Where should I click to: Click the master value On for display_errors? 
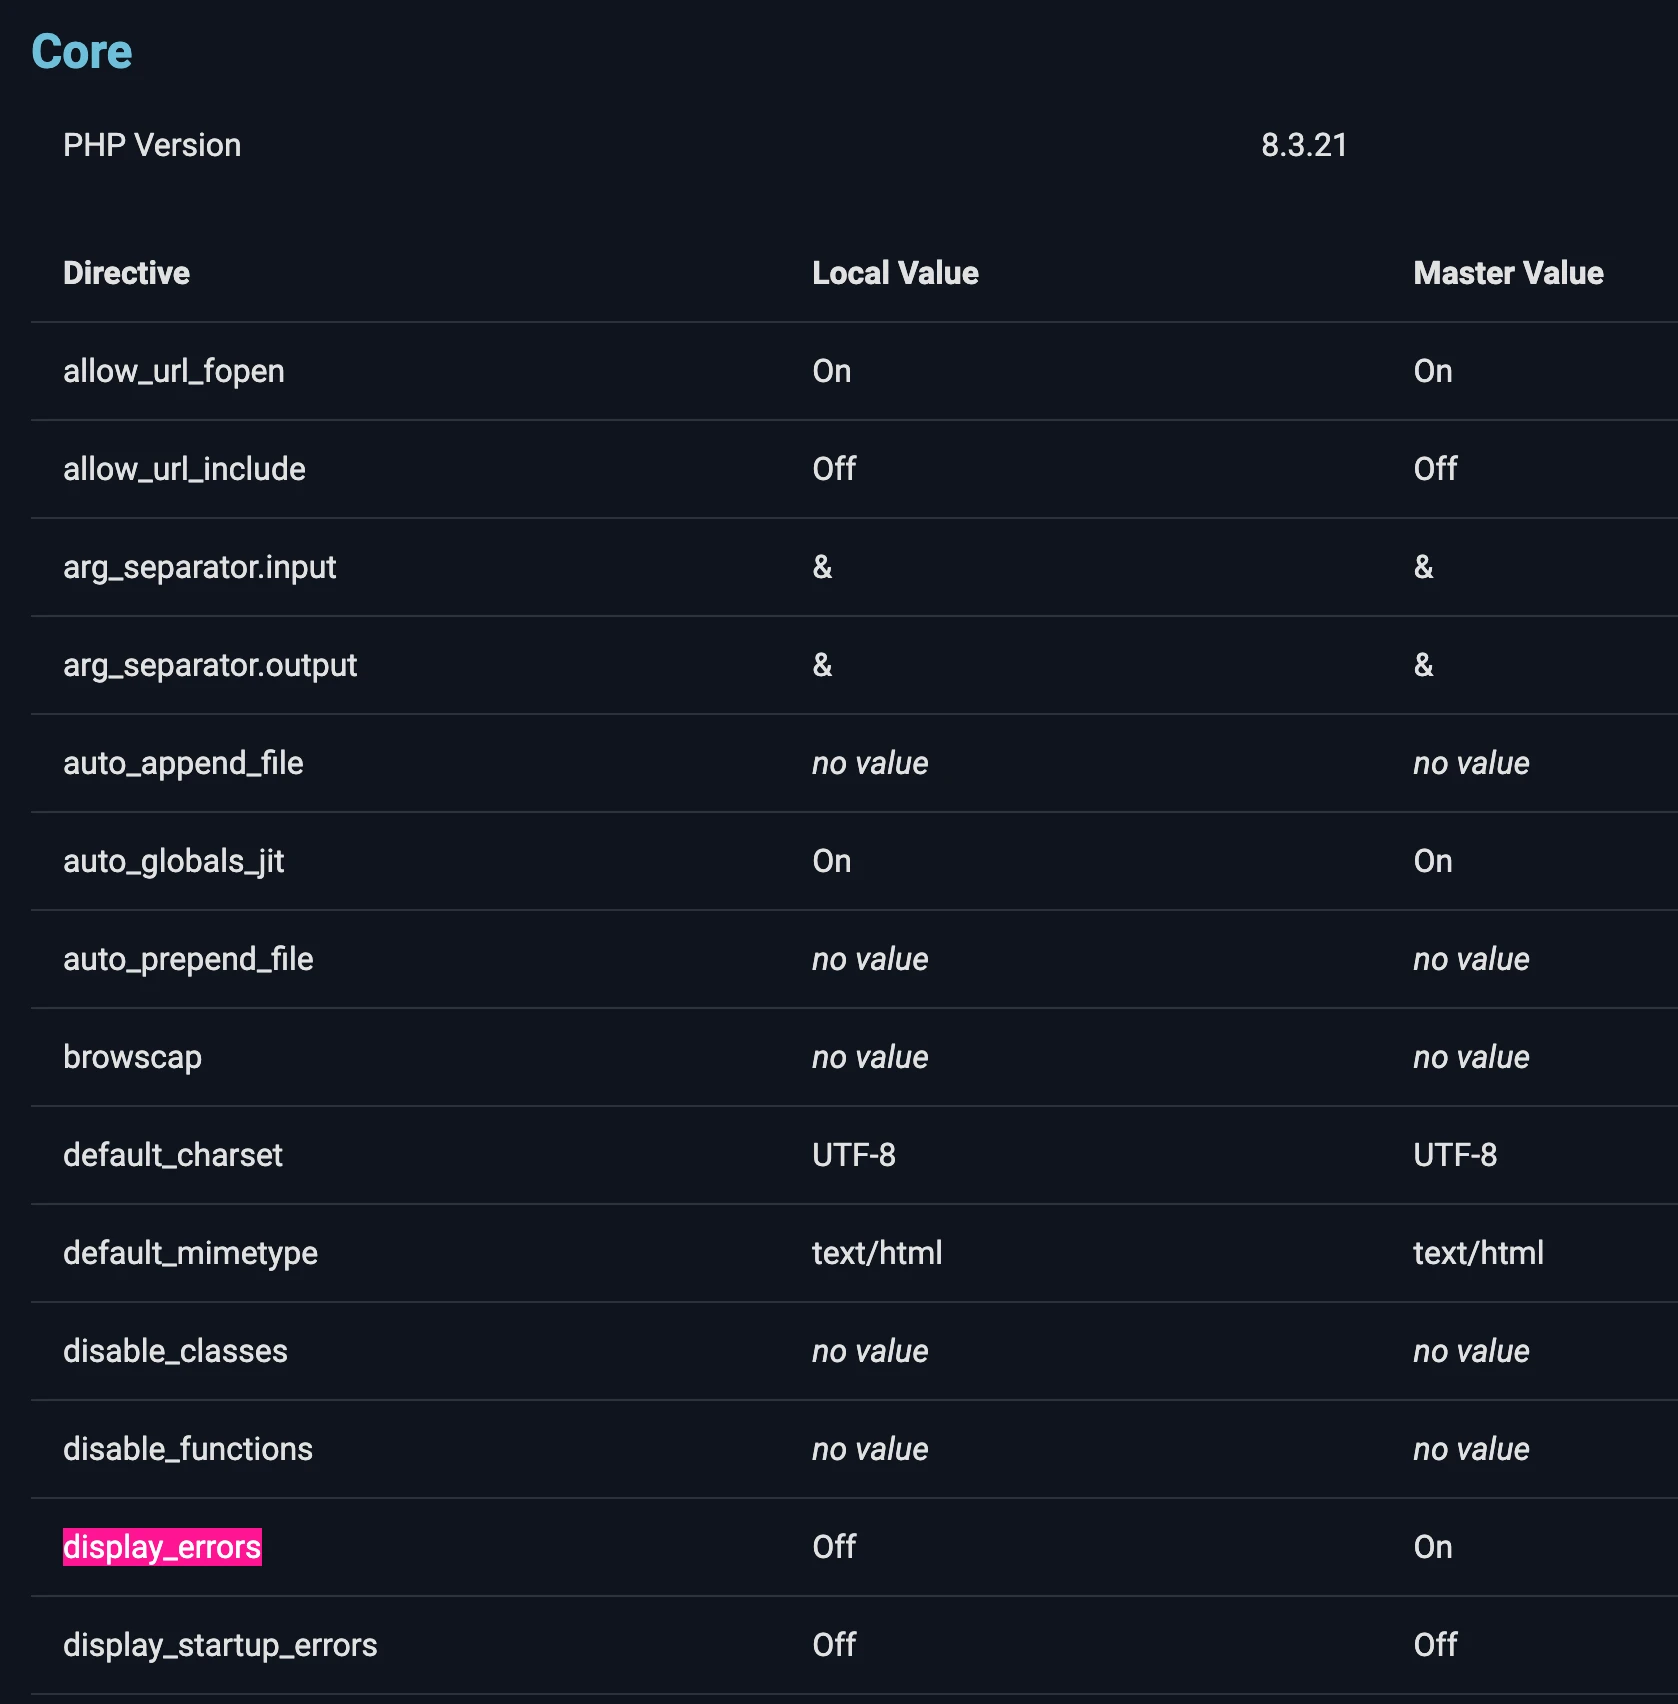pos(1432,1547)
